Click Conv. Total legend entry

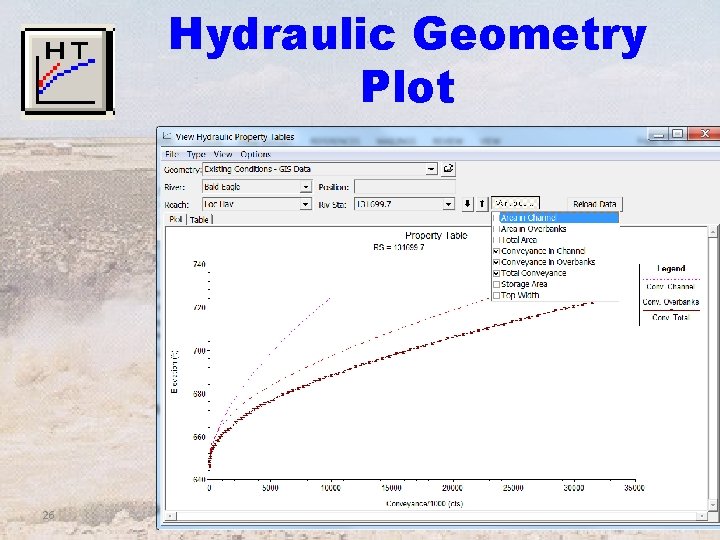(x=670, y=317)
